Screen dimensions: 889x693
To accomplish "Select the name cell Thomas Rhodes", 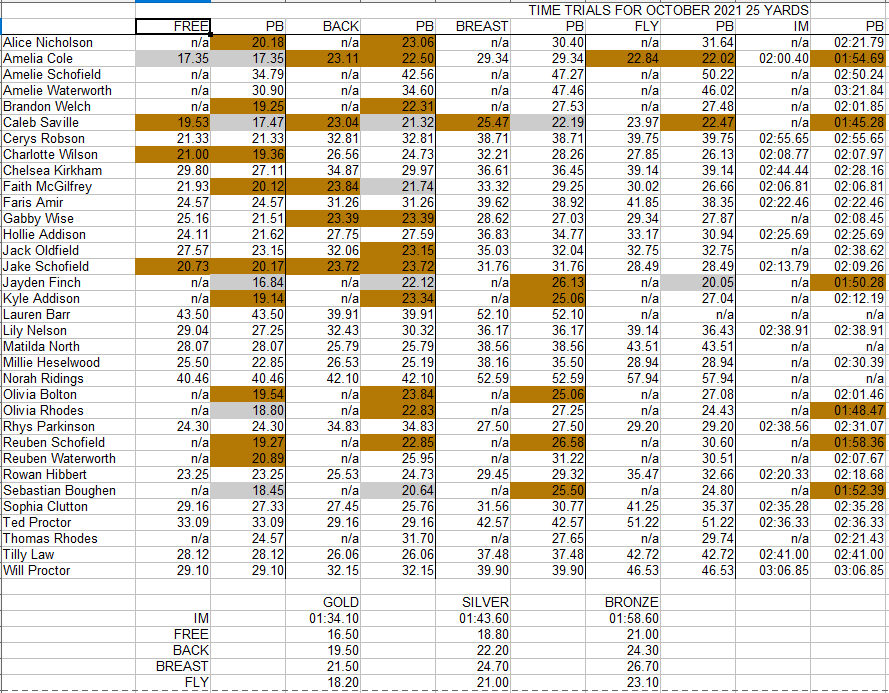I will (x=68, y=538).
